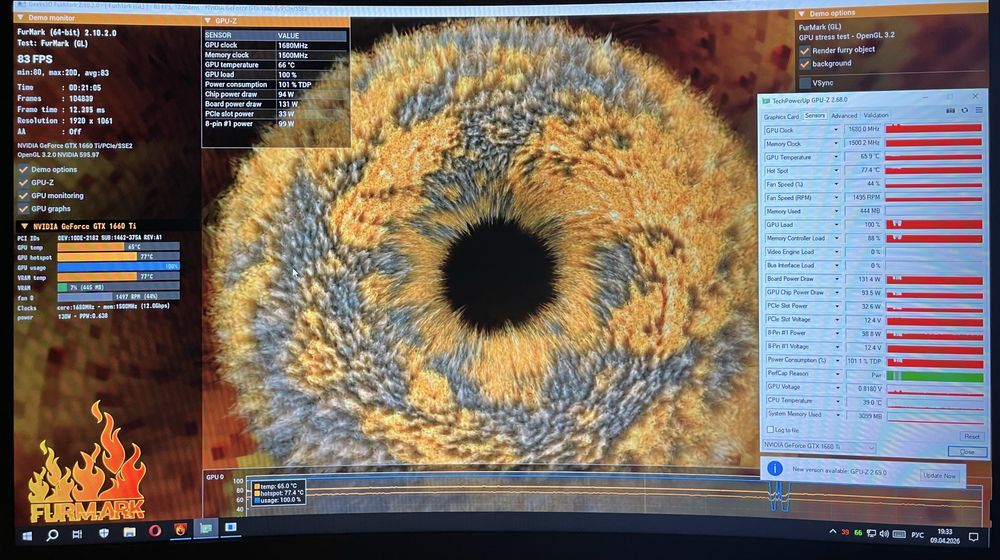Enable the Log to file checkbox
The width and height of the screenshot is (1000, 560).
click(770, 430)
